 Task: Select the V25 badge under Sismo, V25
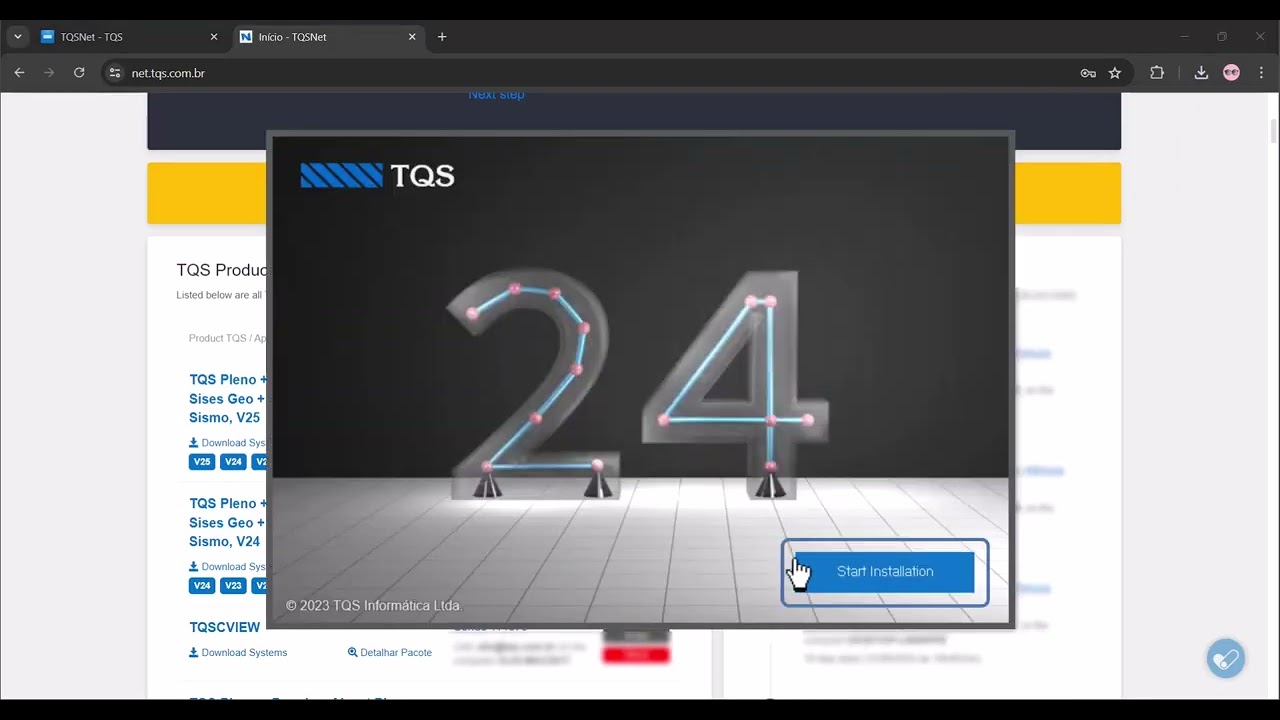(202, 462)
